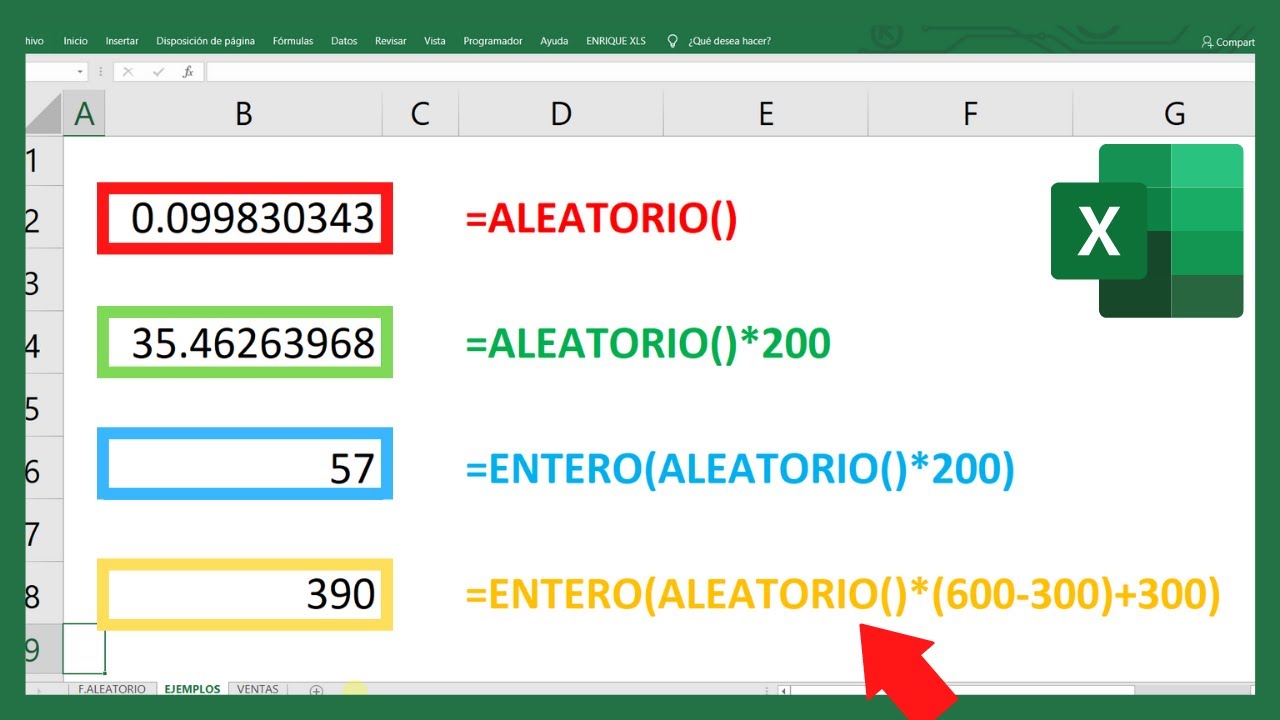Click the formula bar drag handle dots

(100, 72)
